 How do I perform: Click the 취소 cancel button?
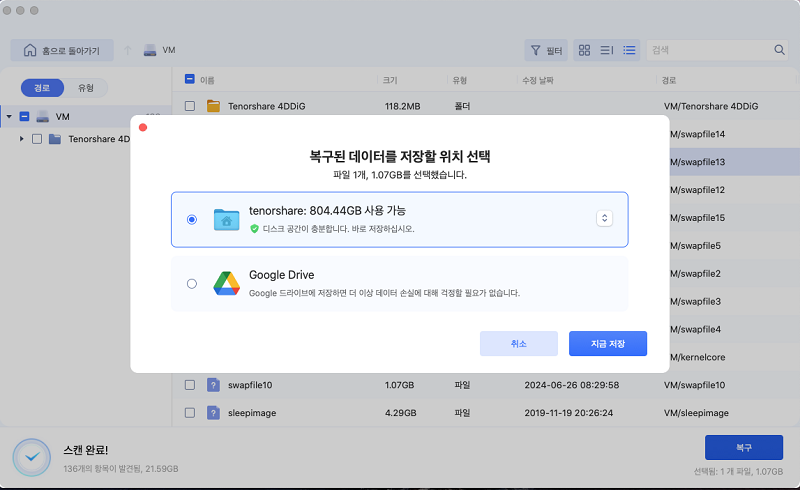(x=518, y=343)
